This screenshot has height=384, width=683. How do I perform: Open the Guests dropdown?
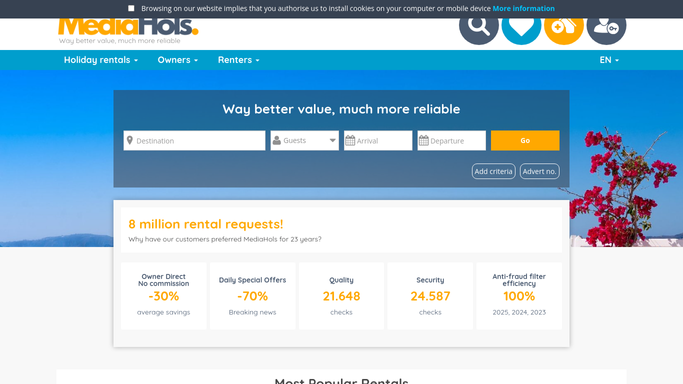(304, 141)
